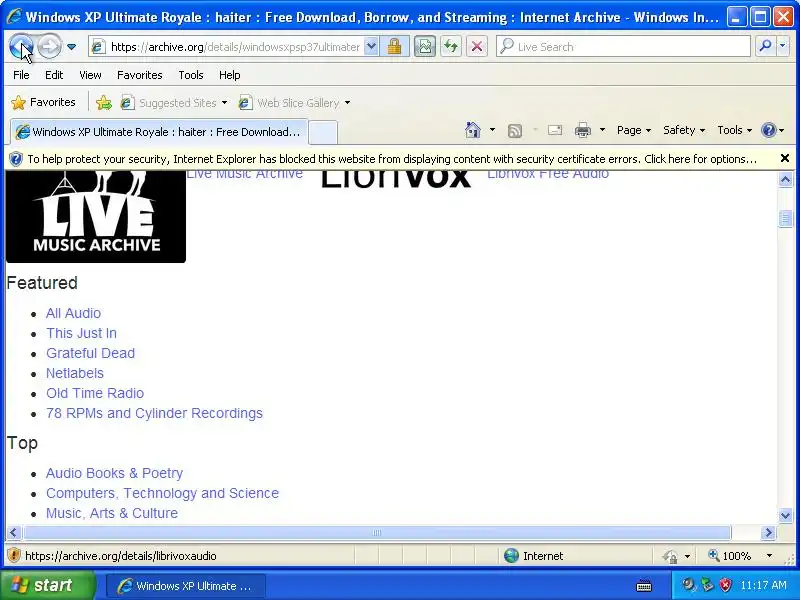This screenshot has height=600, width=800.
Task: Click Add to Favorites Bar icon
Action: coord(104,103)
